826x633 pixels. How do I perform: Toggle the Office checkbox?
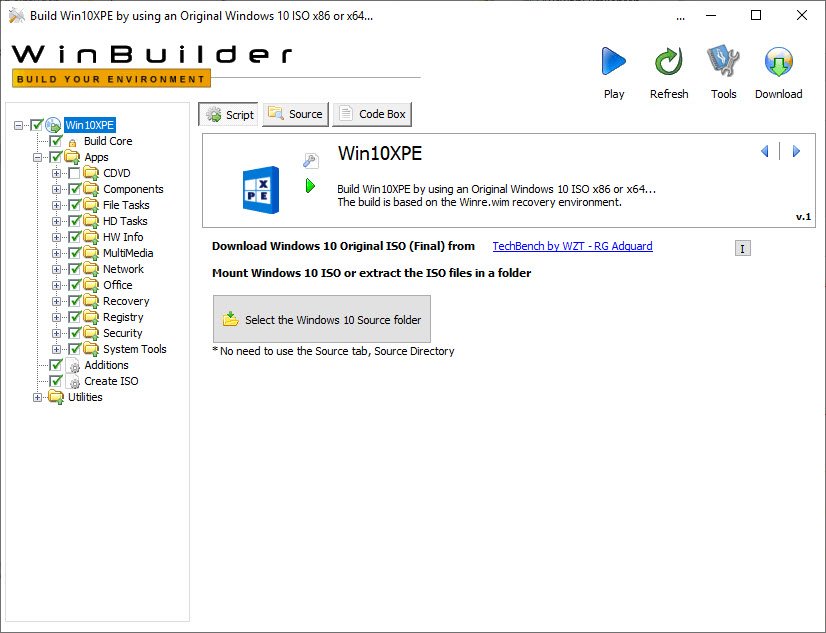pyautogui.click(x=75, y=285)
